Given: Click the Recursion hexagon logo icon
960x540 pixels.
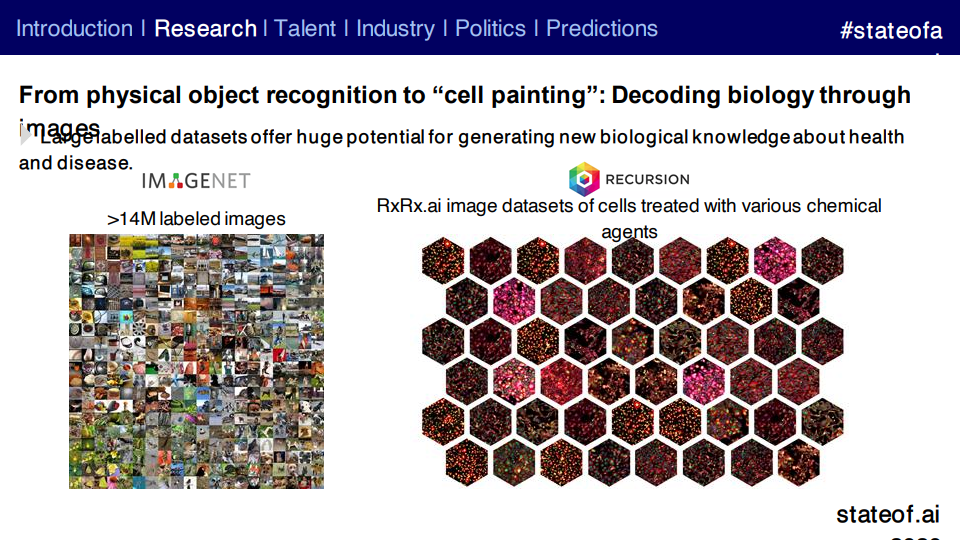Looking at the screenshot, I should click(584, 179).
